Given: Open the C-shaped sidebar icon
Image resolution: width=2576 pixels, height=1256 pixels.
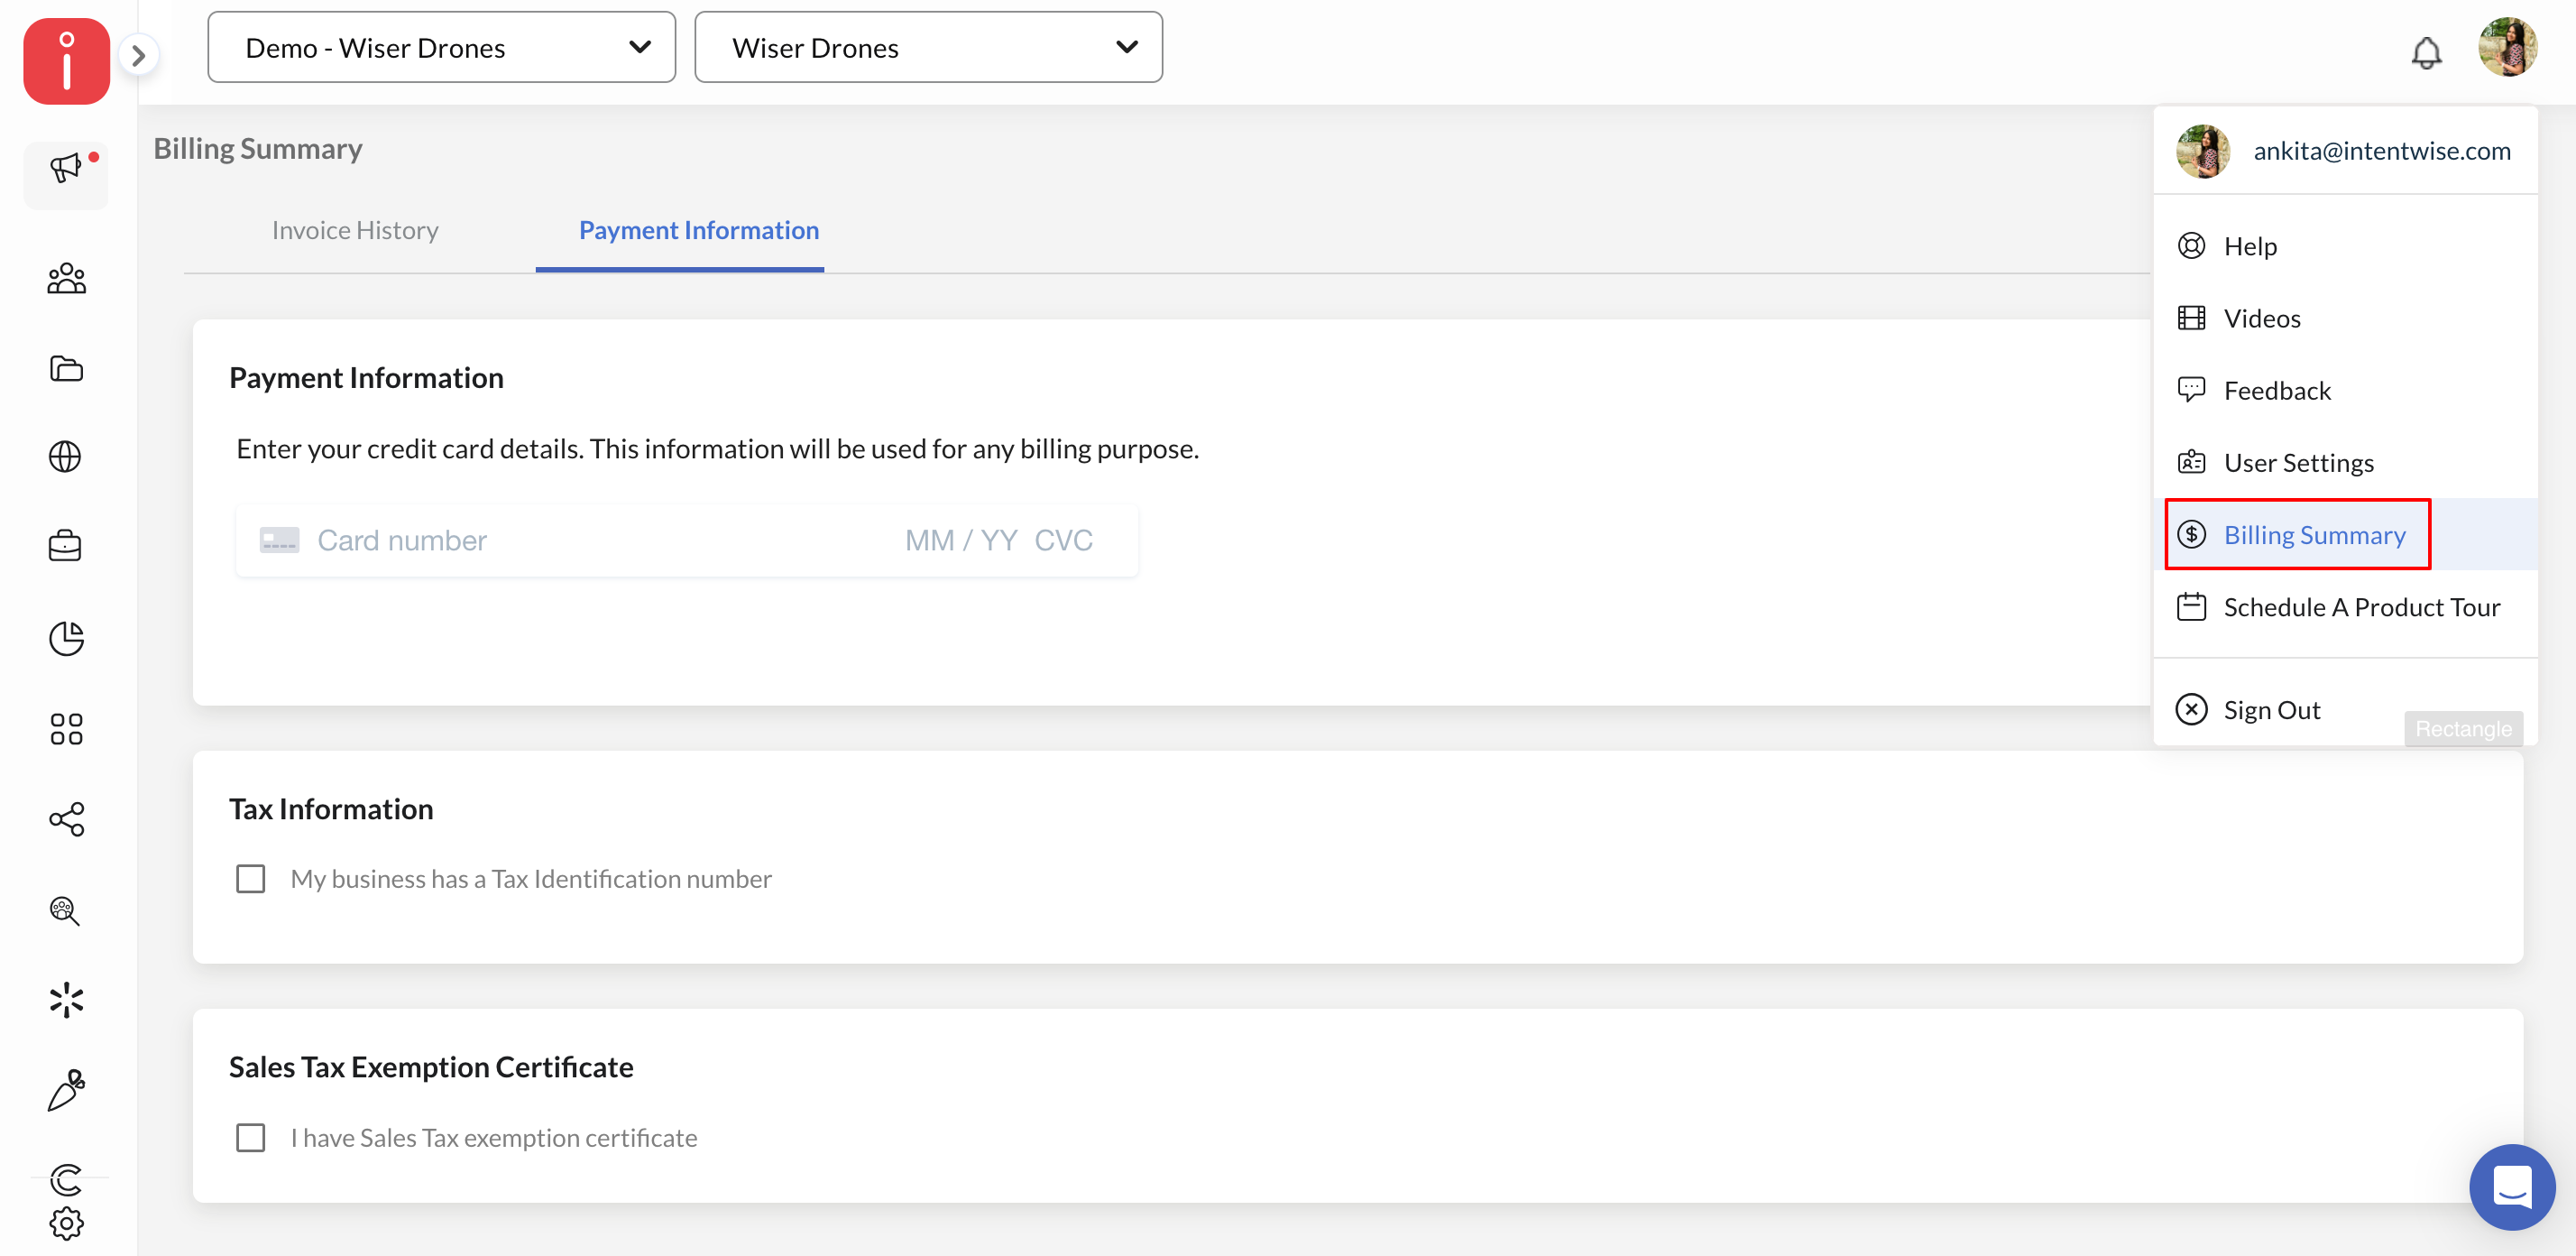Looking at the screenshot, I should (x=66, y=1180).
